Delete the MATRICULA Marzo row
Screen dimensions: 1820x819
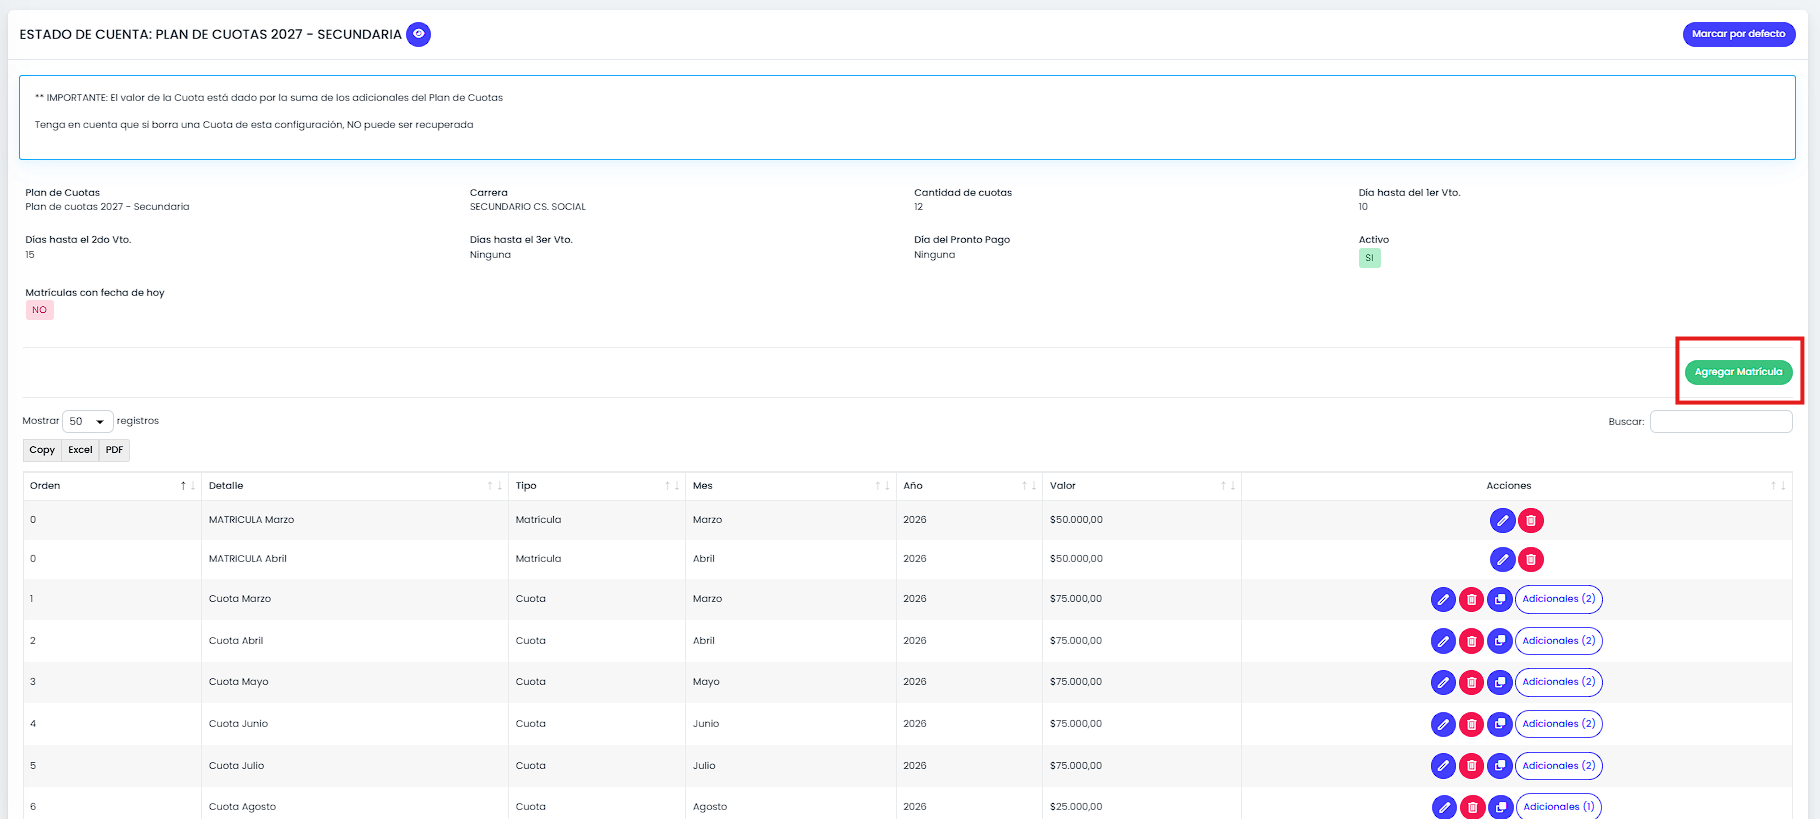pyautogui.click(x=1531, y=520)
